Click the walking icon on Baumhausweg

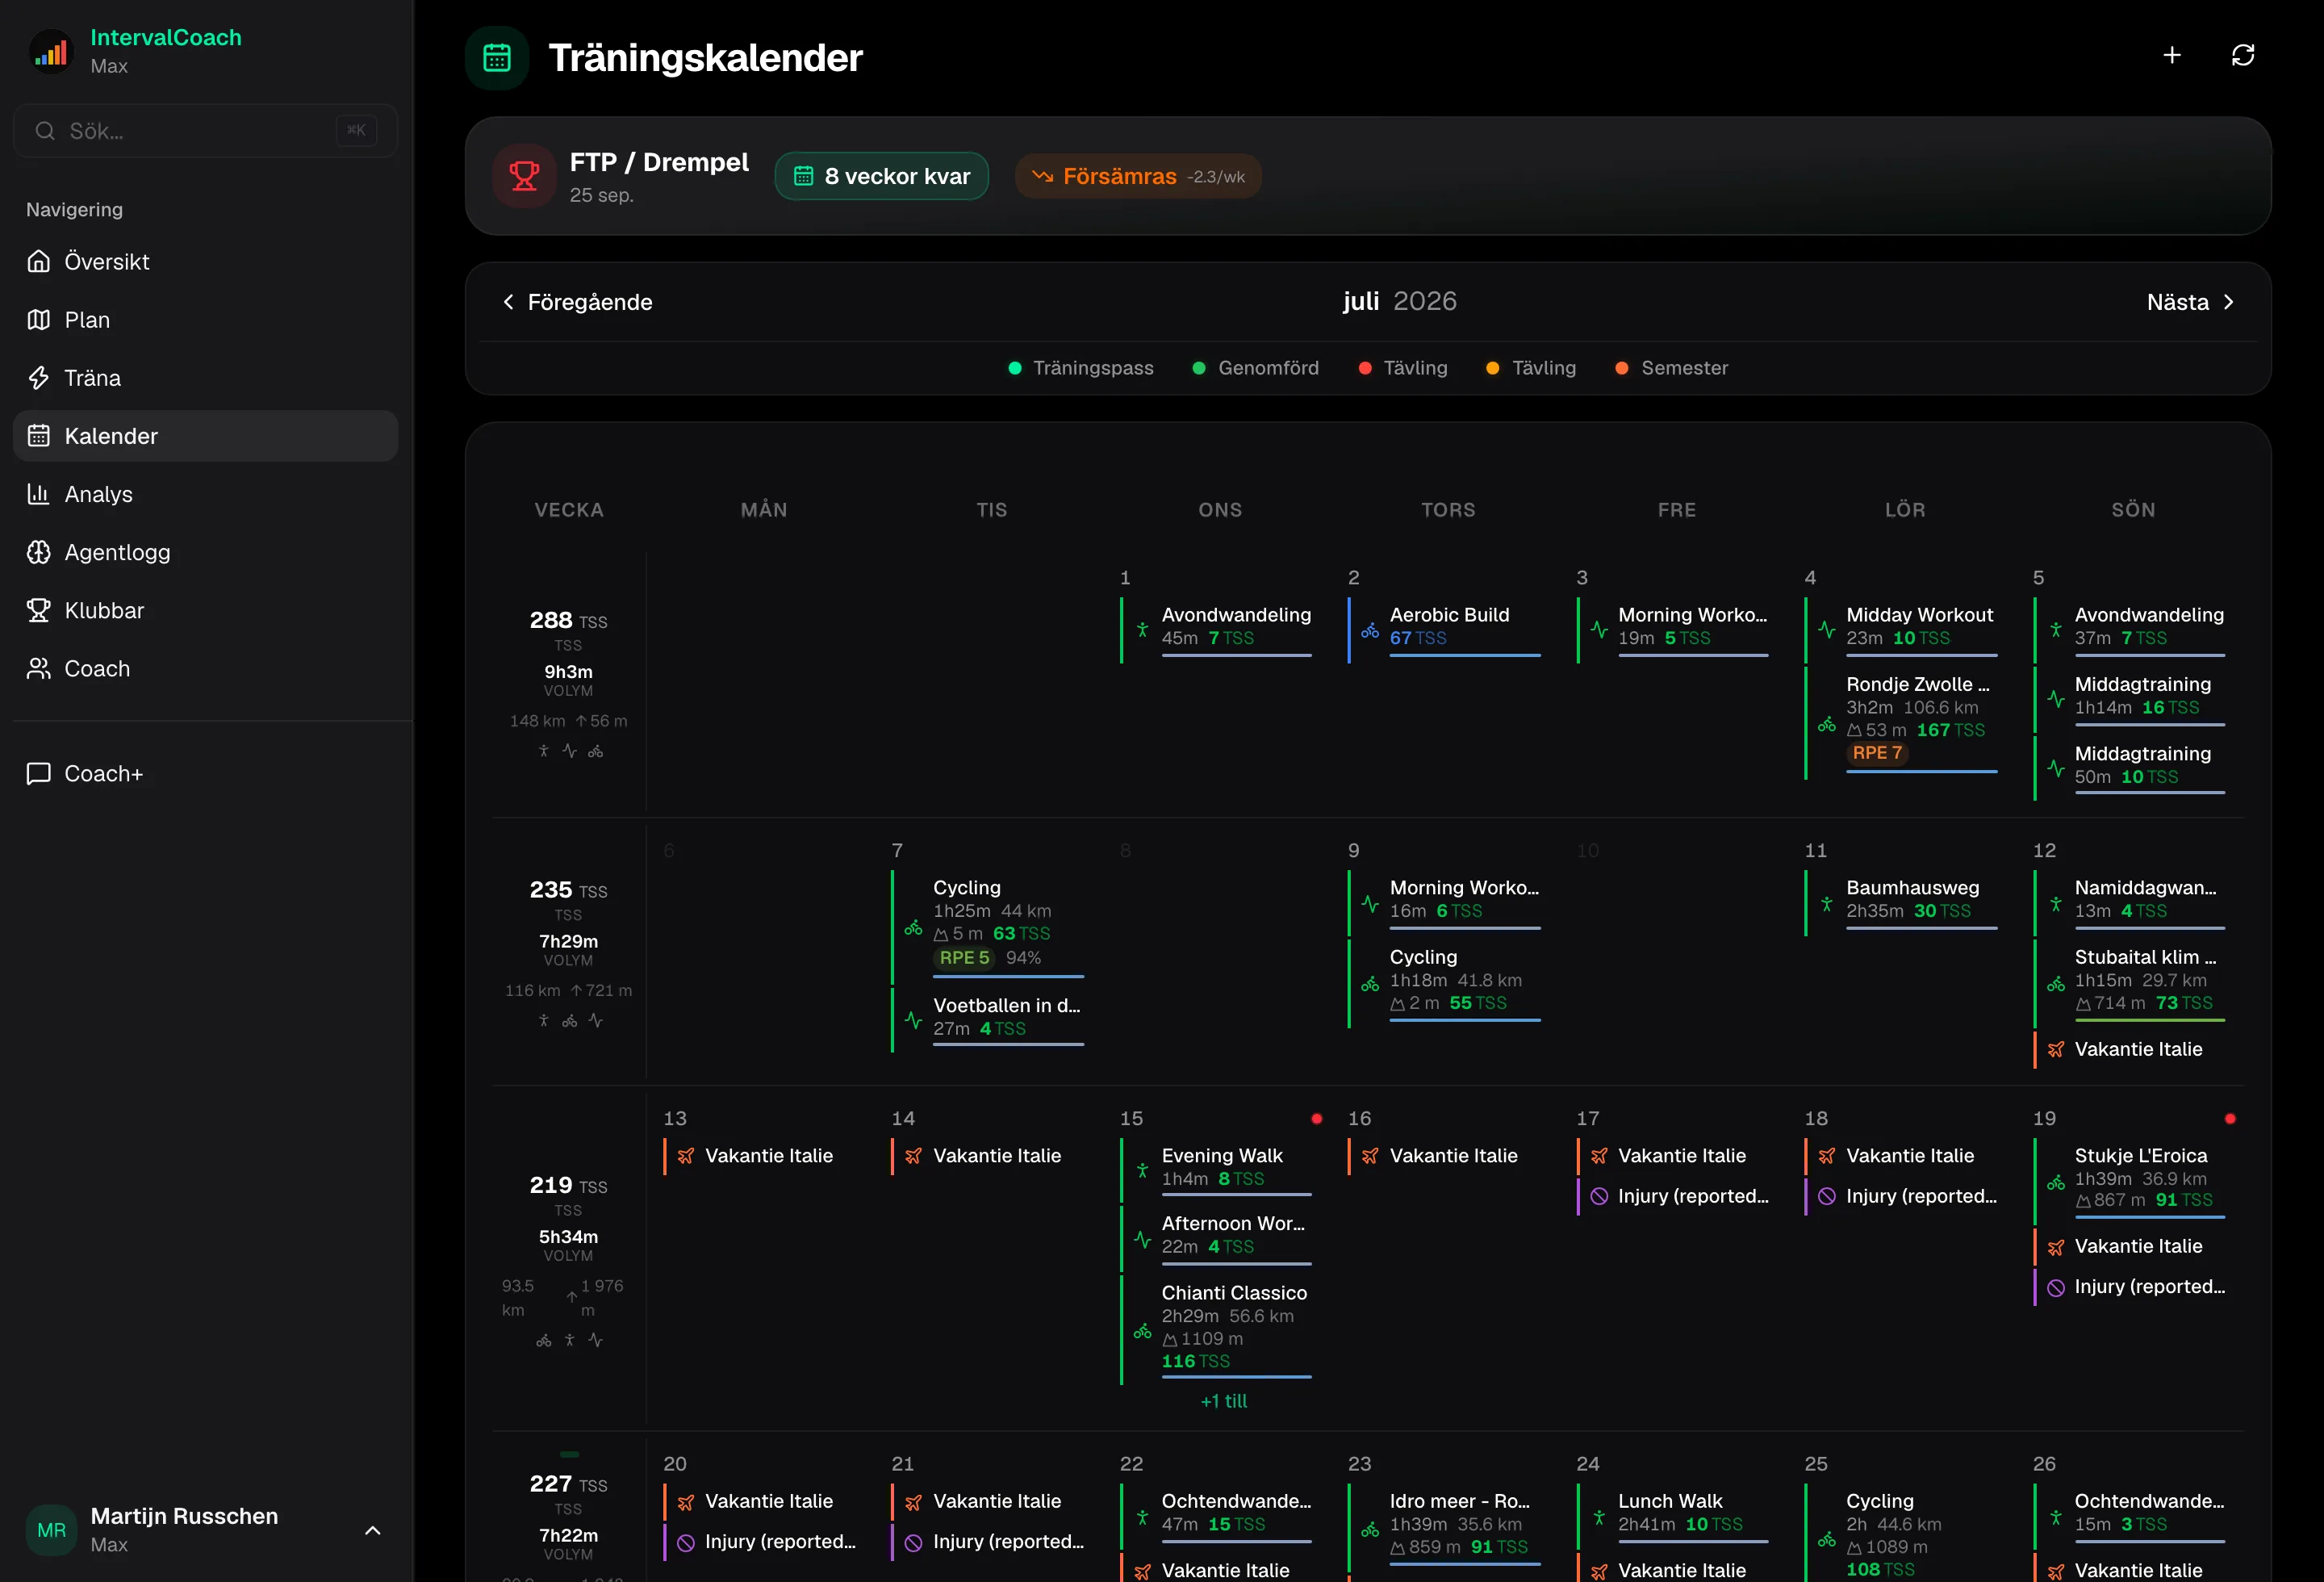[1827, 904]
